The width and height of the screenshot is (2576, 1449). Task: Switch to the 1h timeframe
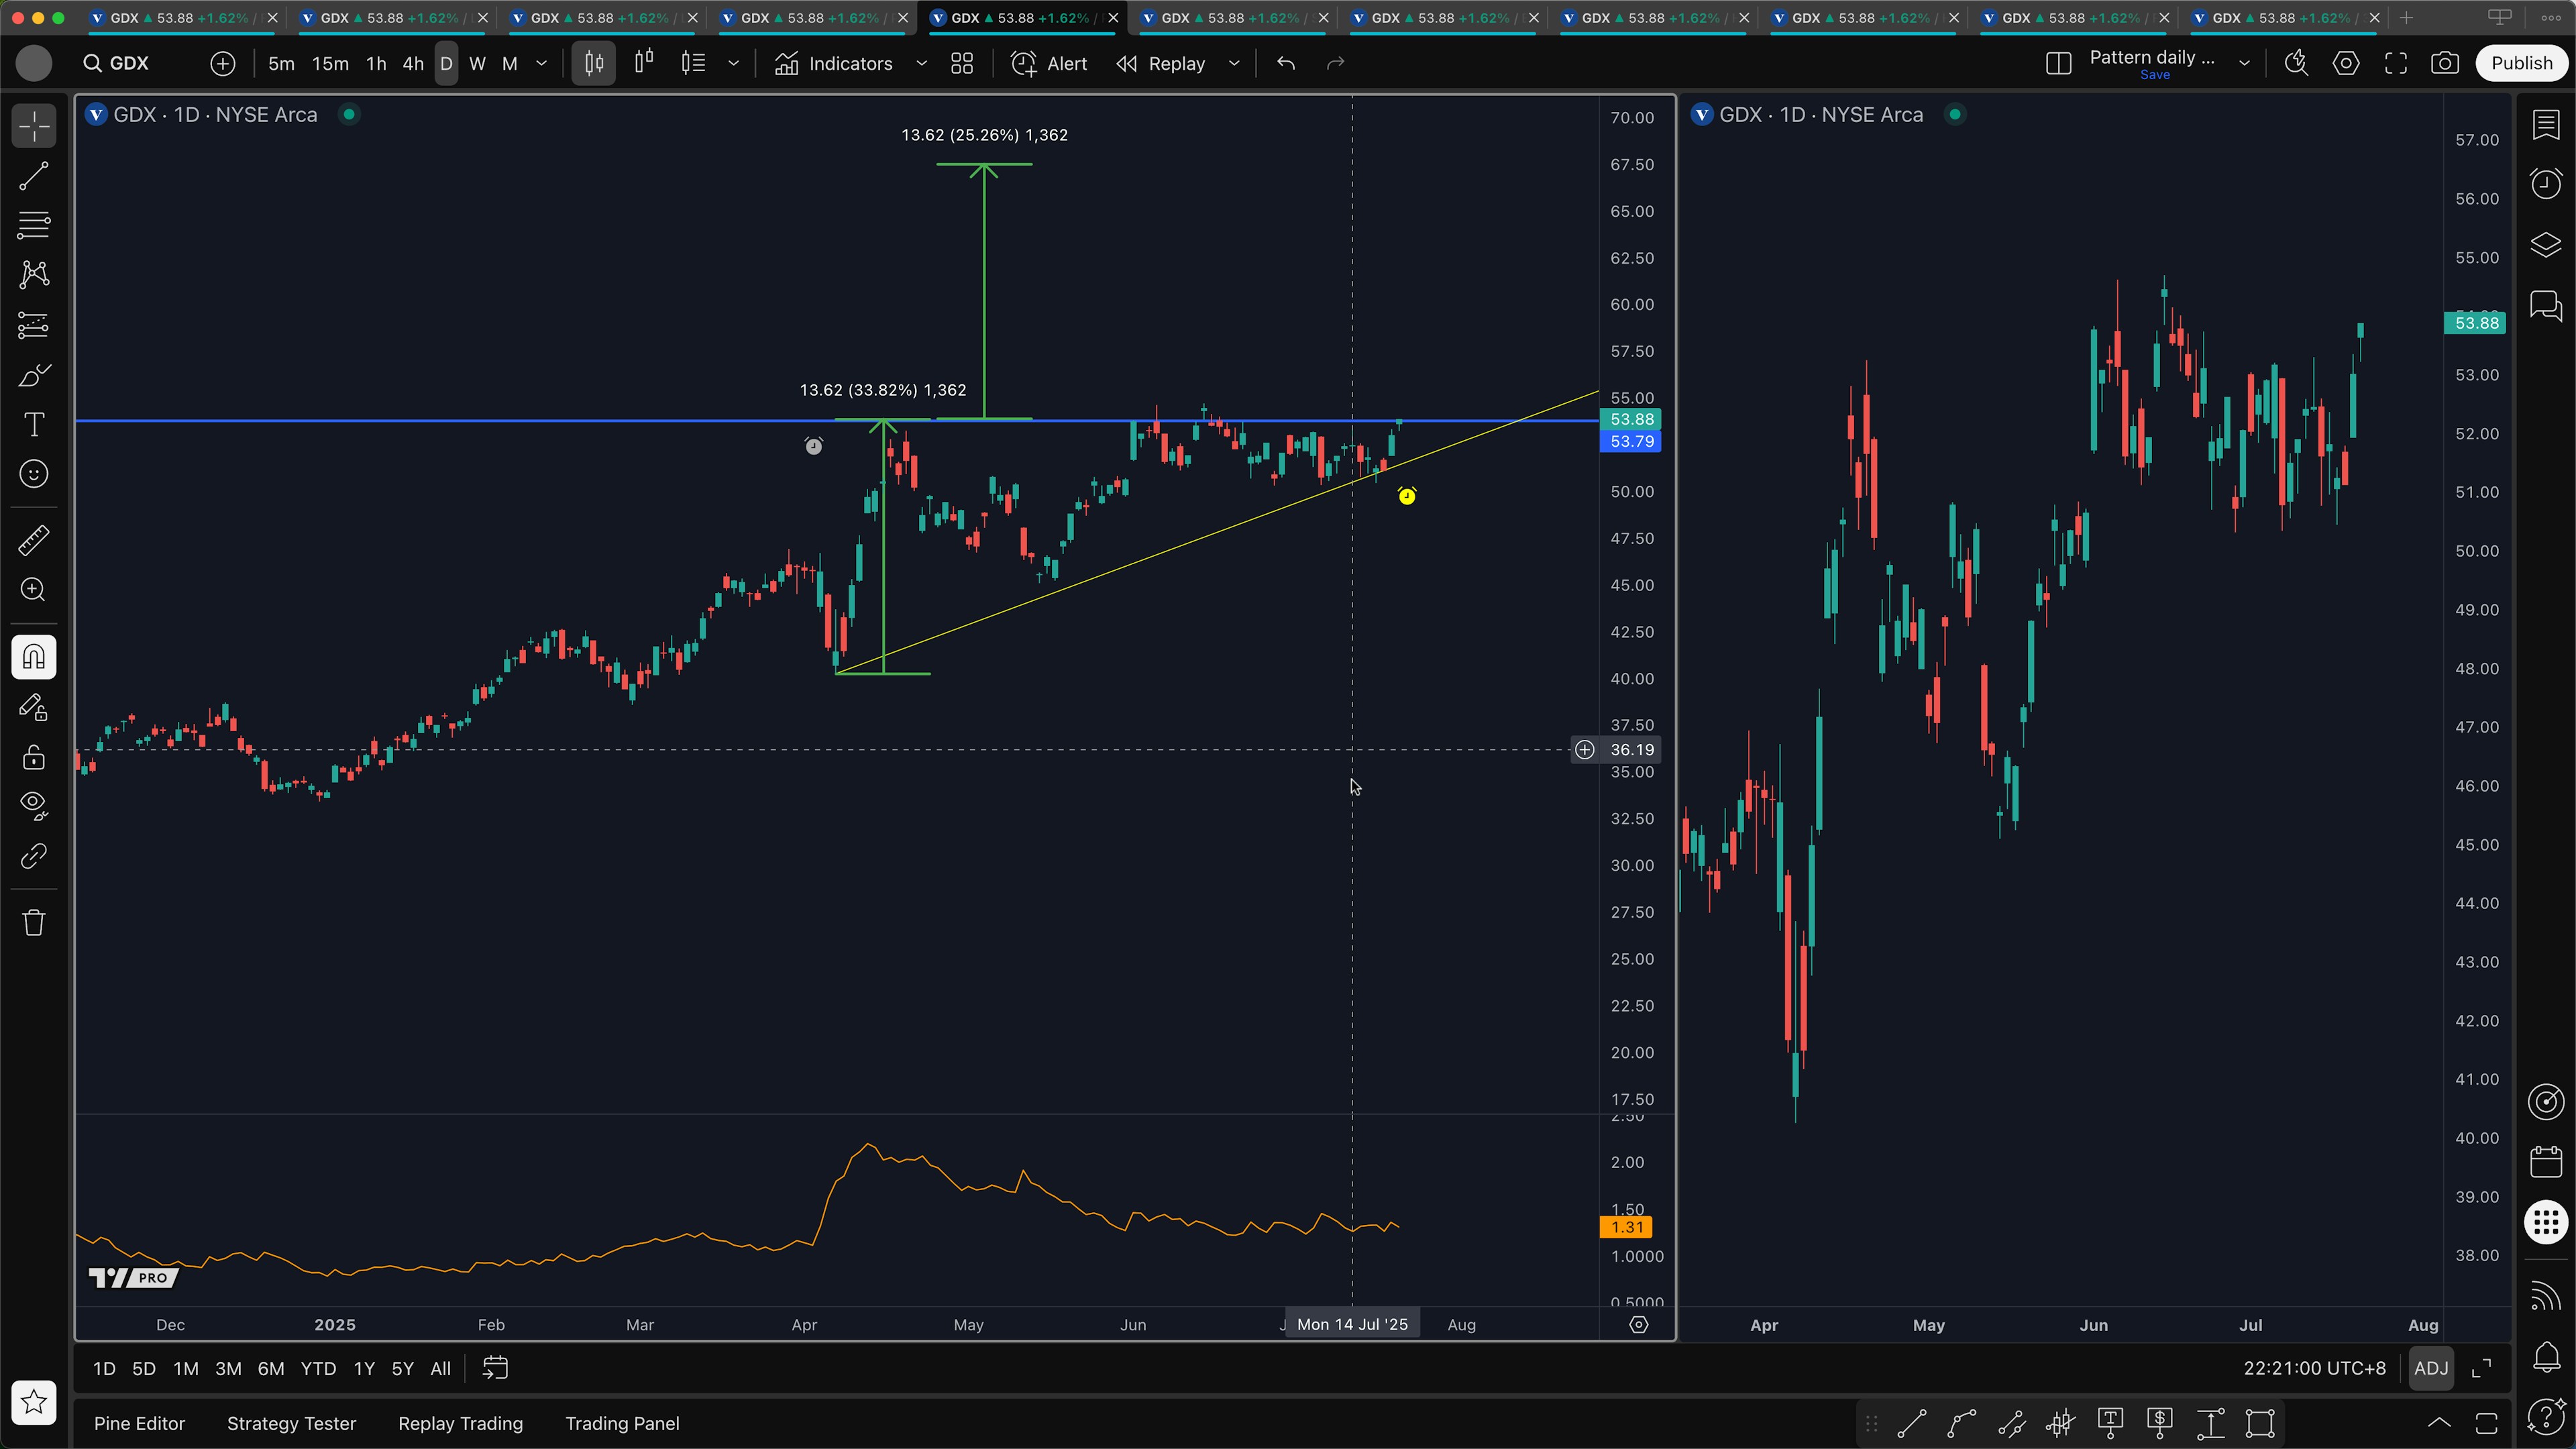point(376,63)
